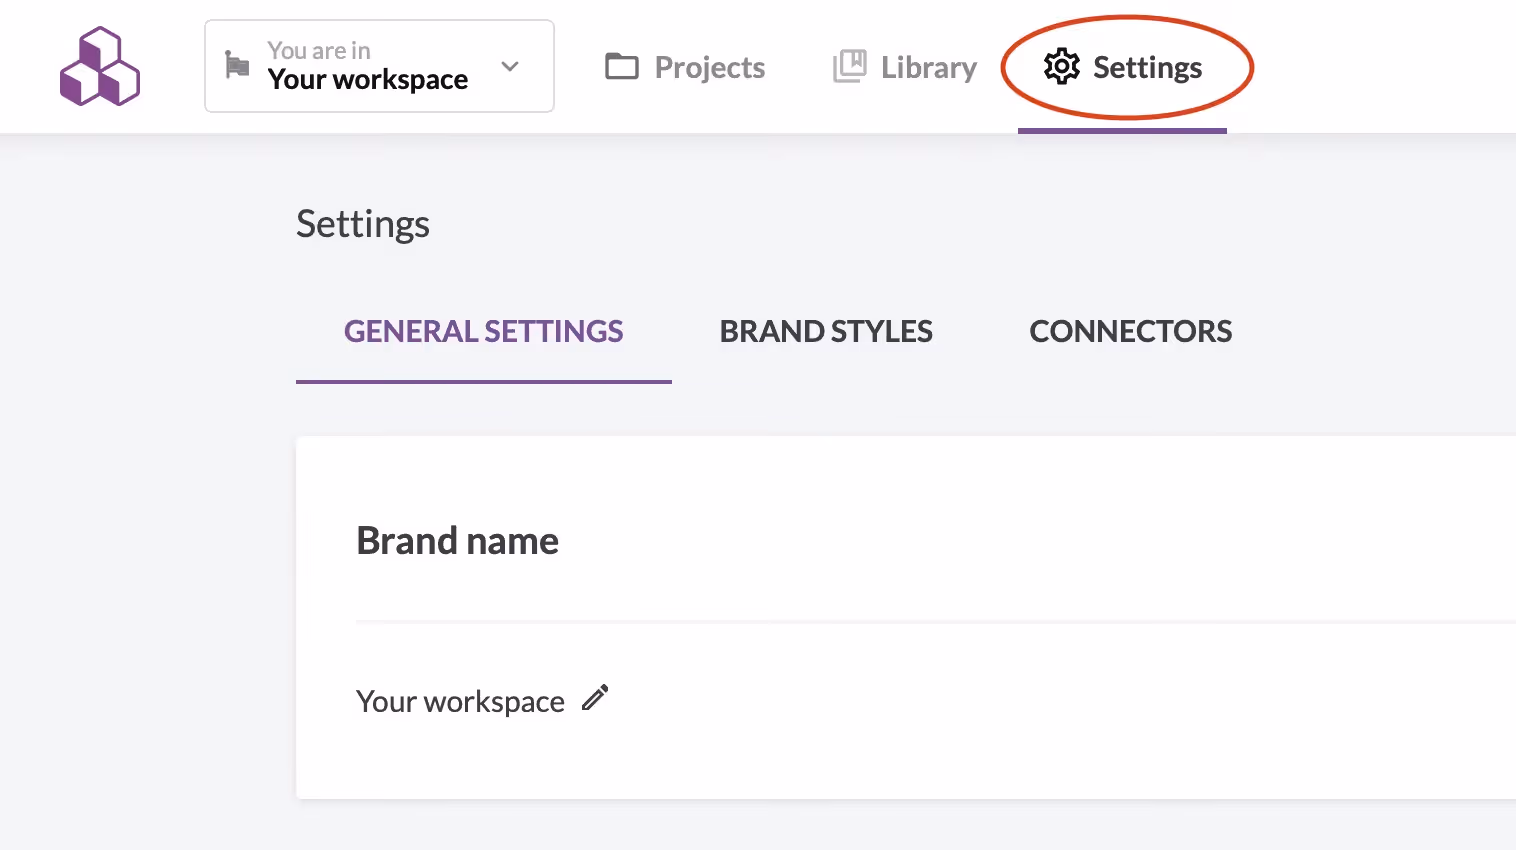Screen dimensions: 1516x850
Task: Go to the Library section
Action: (x=905, y=67)
